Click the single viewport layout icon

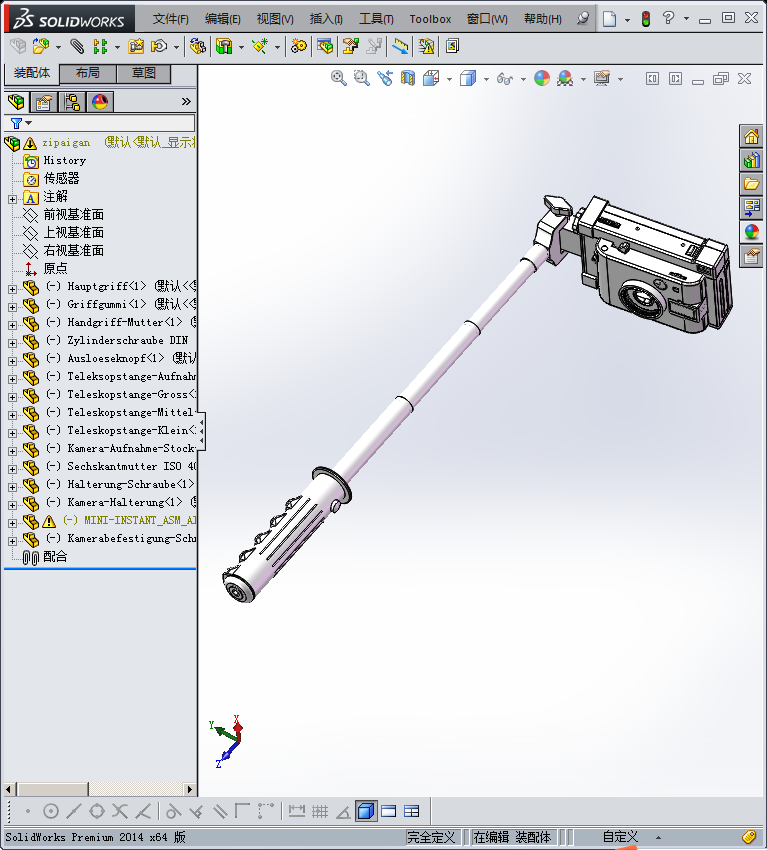[389, 812]
